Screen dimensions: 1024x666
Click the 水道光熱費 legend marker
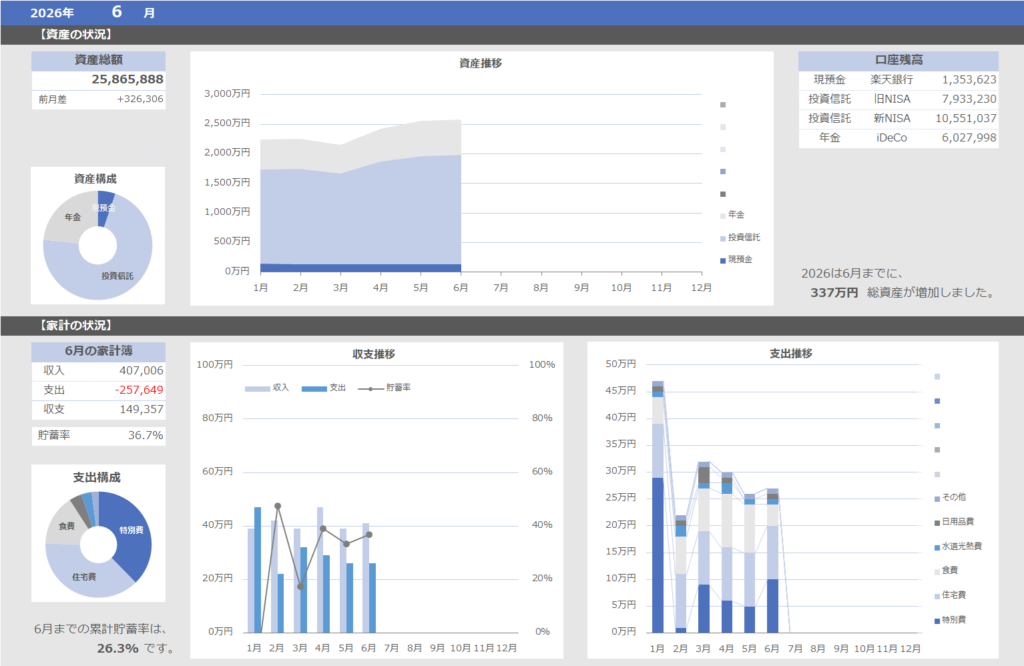coord(937,547)
